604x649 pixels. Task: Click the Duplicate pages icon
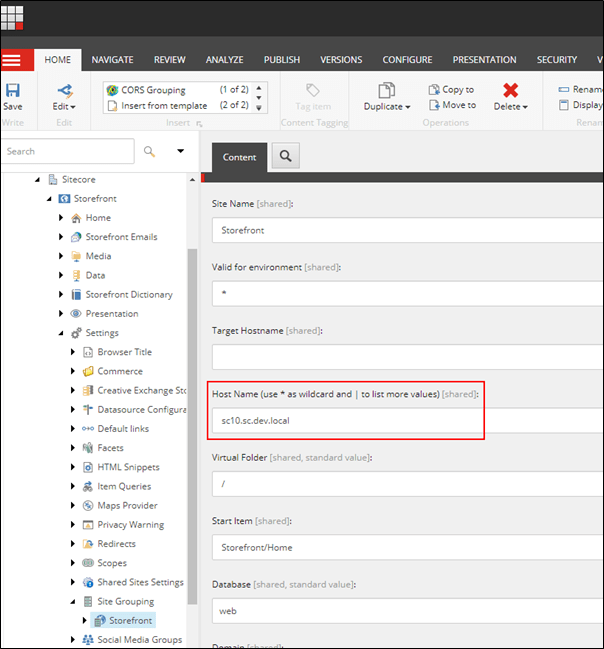[x=387, y=90]
